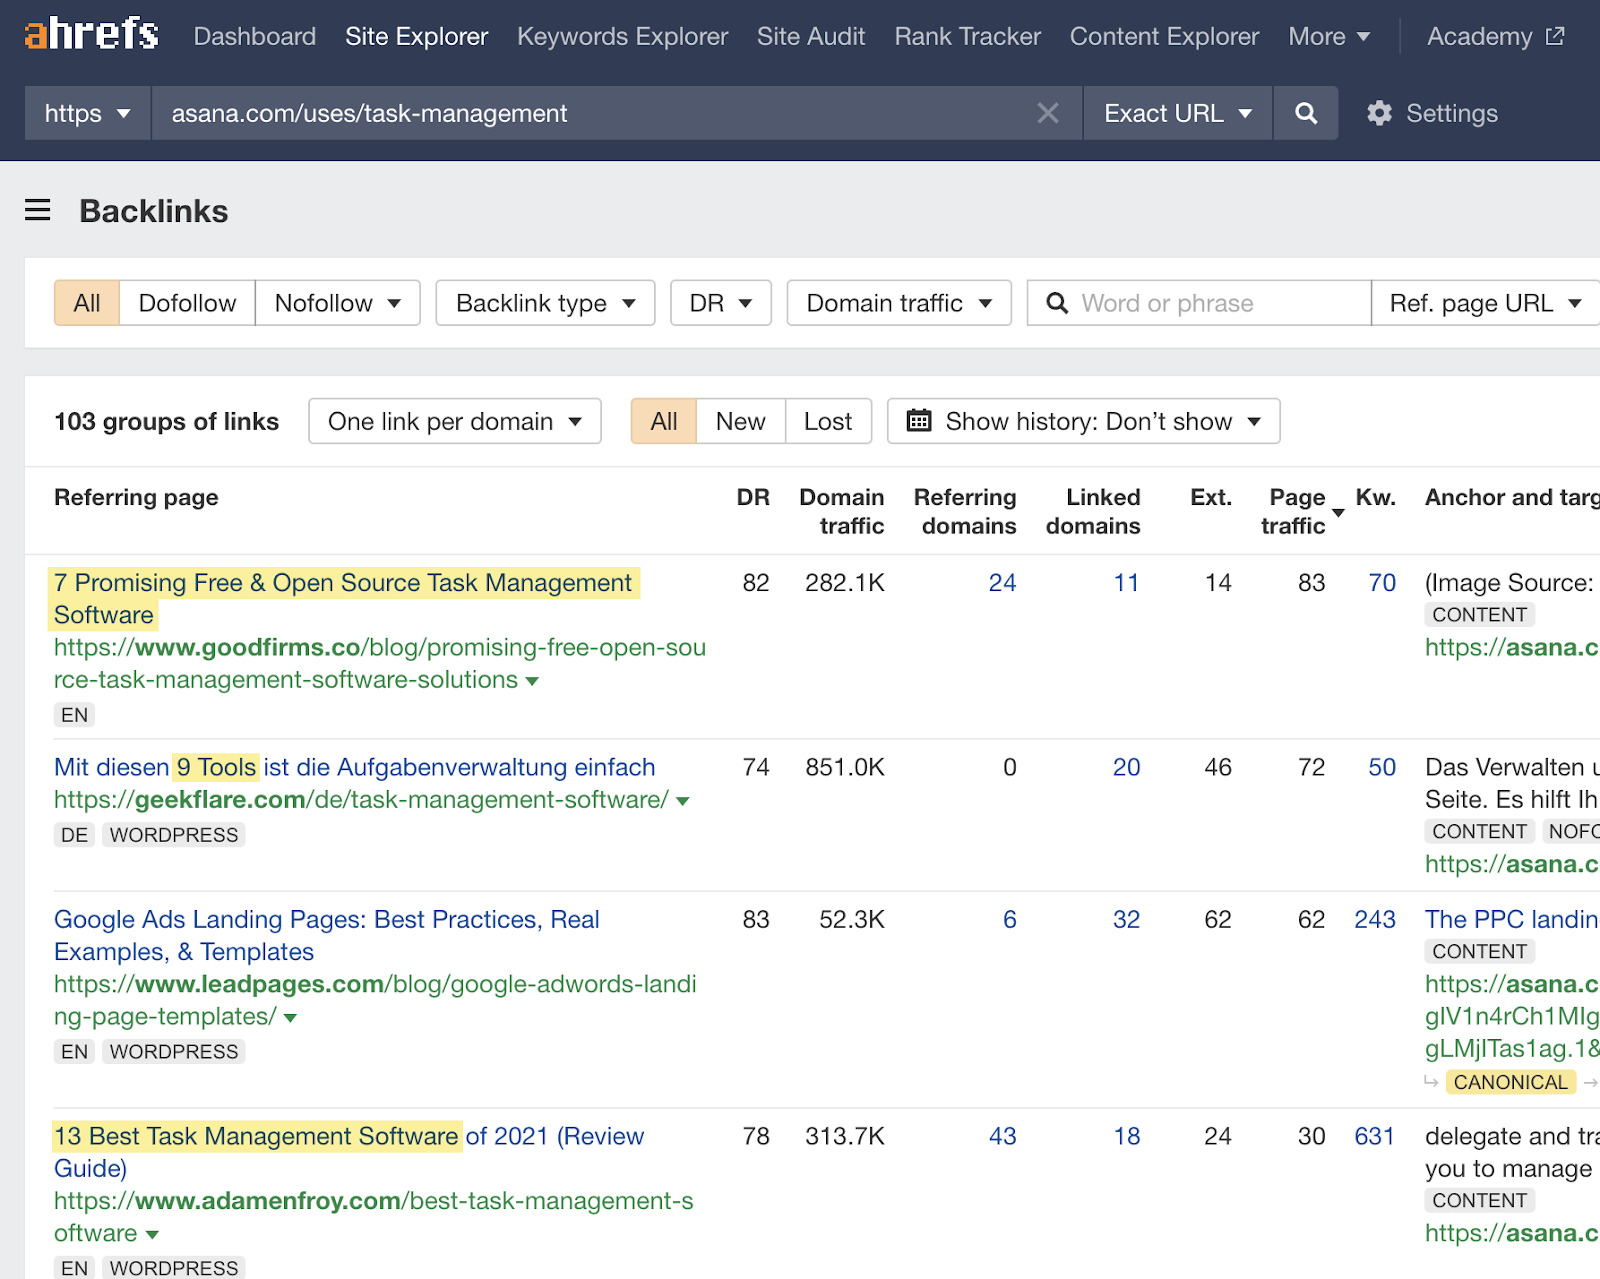Open the geekflare.com Aufgabenverwaltung article link
This screenshot has height=1279, width=1600.
[x=355, y=767]
